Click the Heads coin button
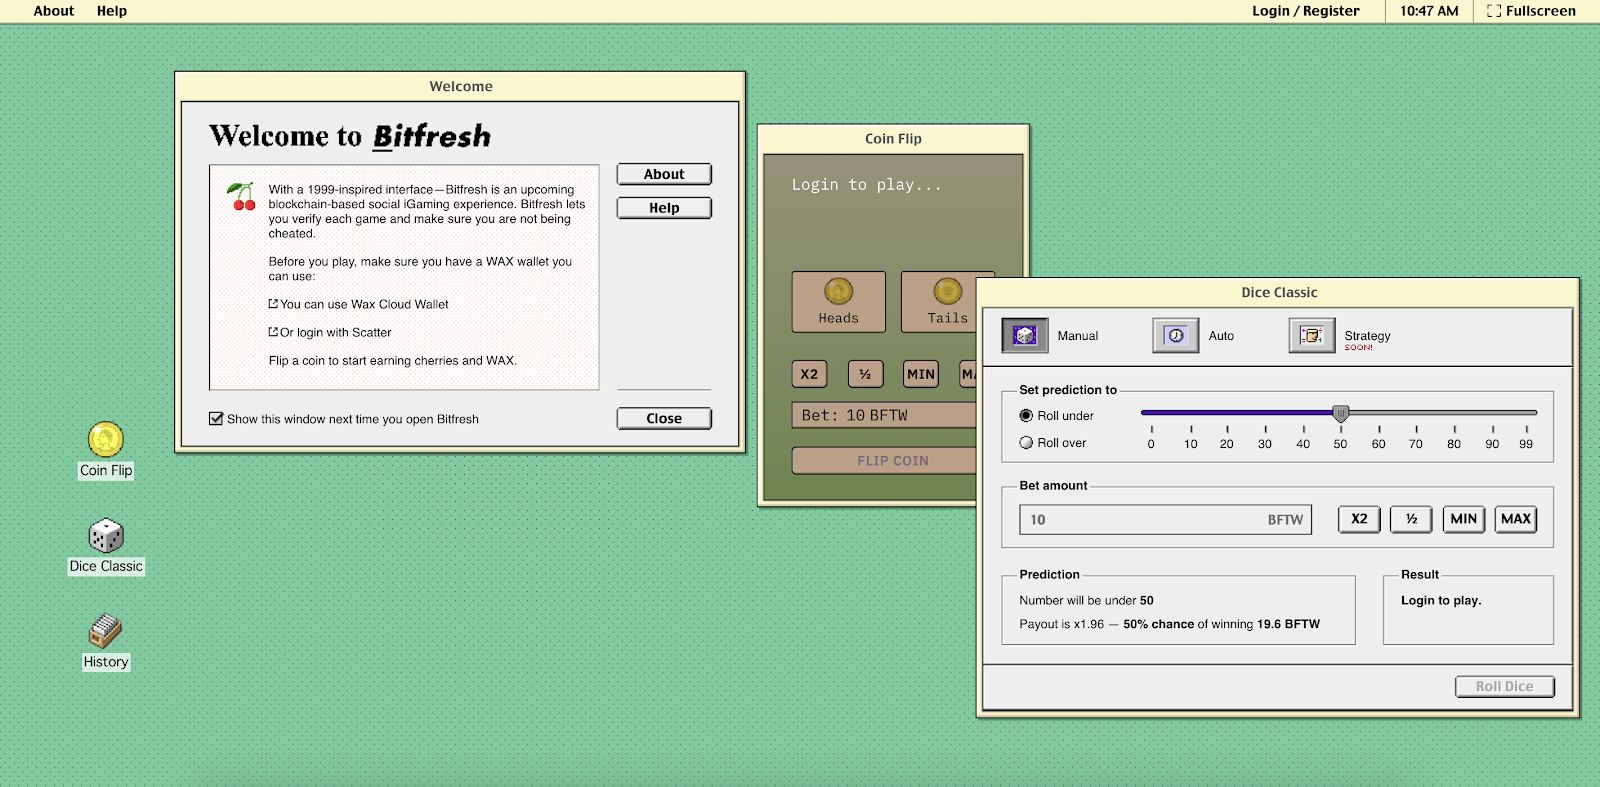 click(839, 302)
